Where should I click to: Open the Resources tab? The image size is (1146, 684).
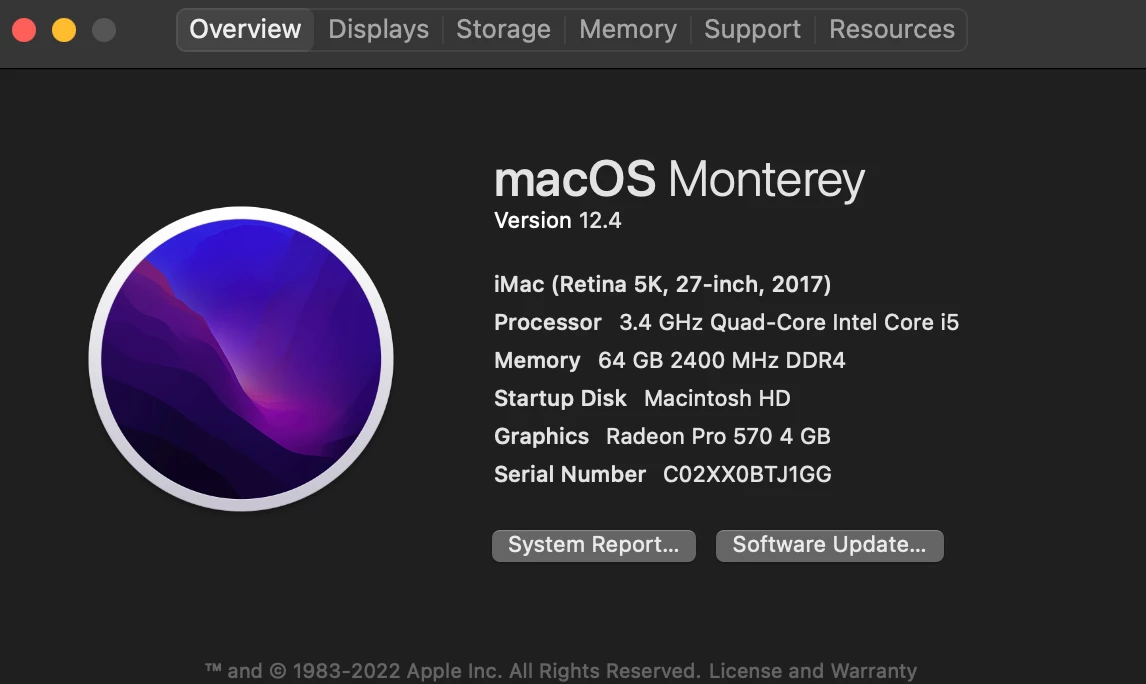point(892,29)
